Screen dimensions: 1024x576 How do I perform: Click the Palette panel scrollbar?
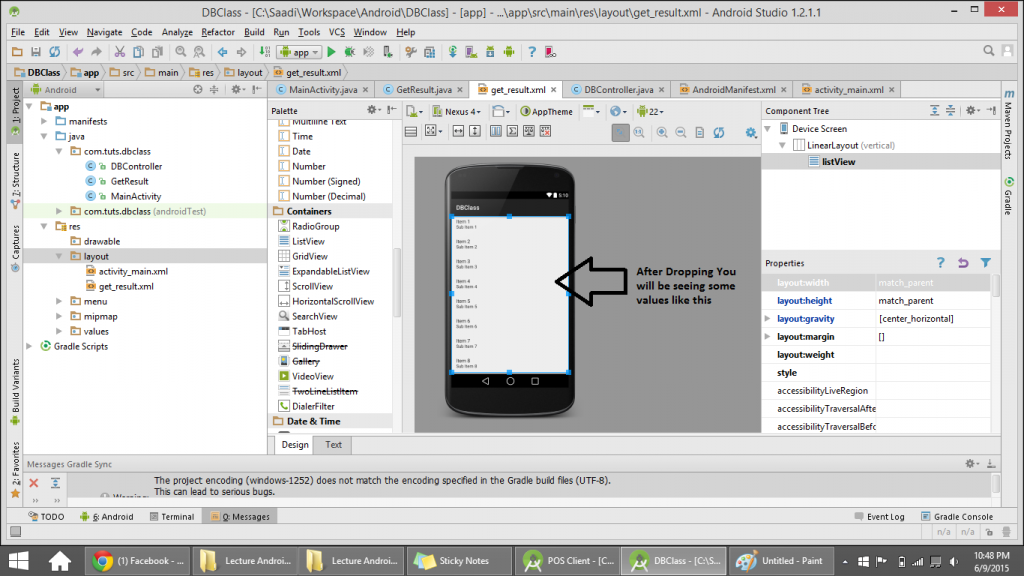point(396,281)
